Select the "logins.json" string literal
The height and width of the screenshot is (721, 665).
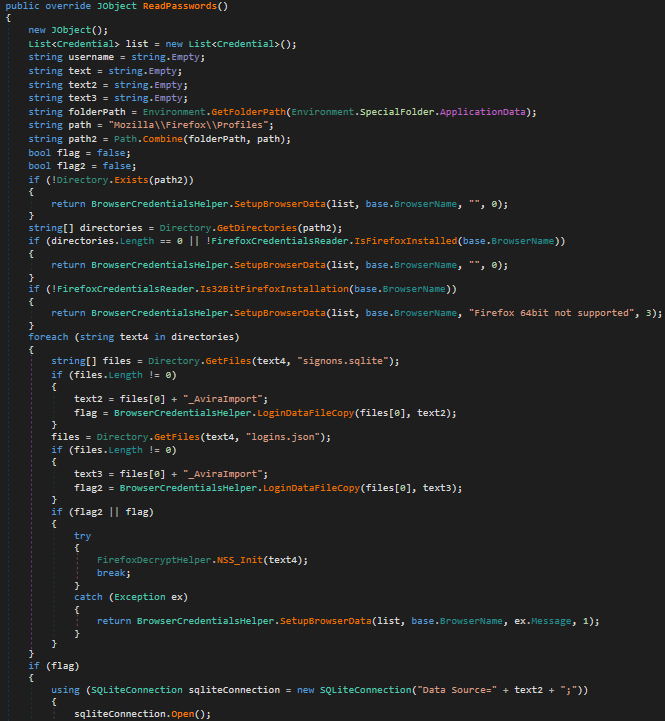[282, 437]
